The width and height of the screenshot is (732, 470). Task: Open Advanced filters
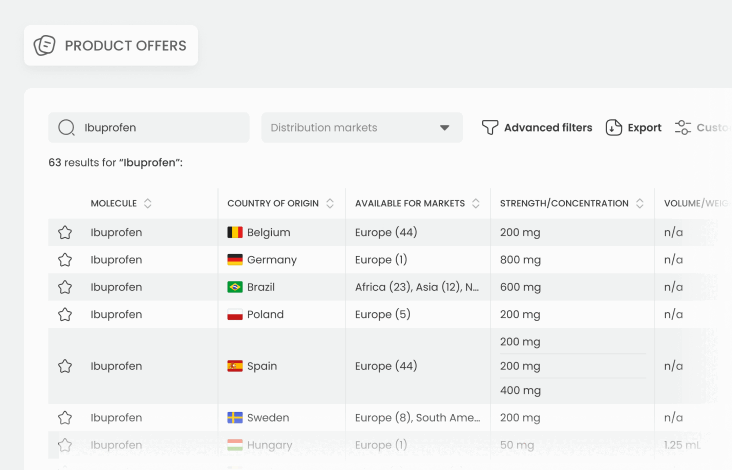[547, 128]
